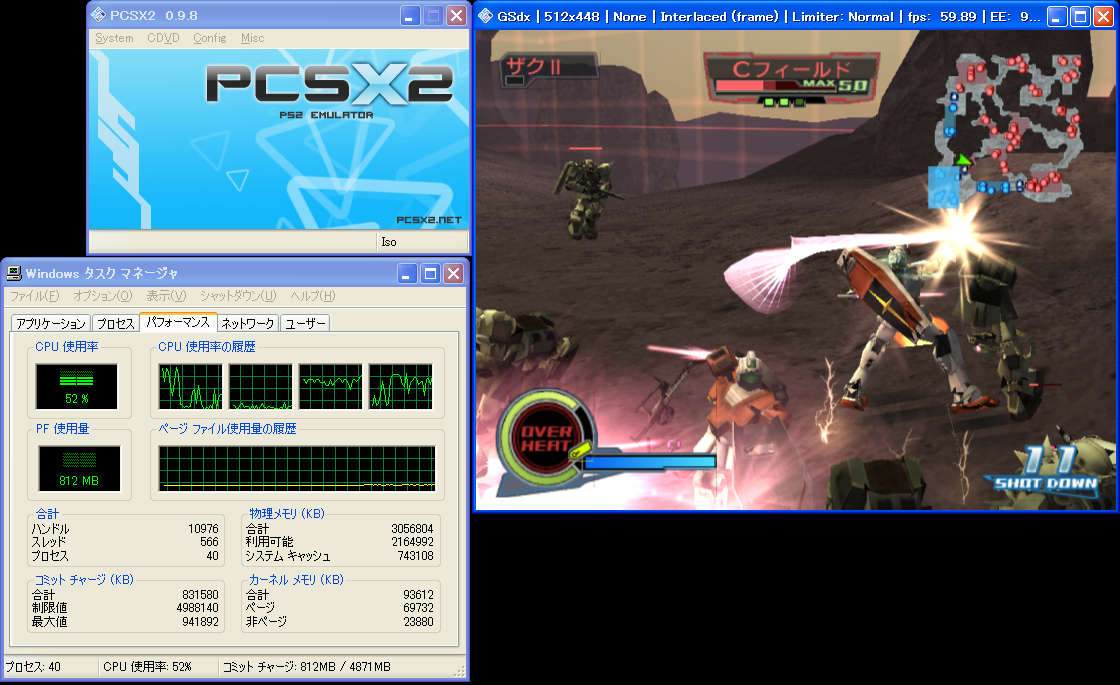The image size is (1120, 685).
Task: Click the 最大値 value 941892
Action: (200, 621)
